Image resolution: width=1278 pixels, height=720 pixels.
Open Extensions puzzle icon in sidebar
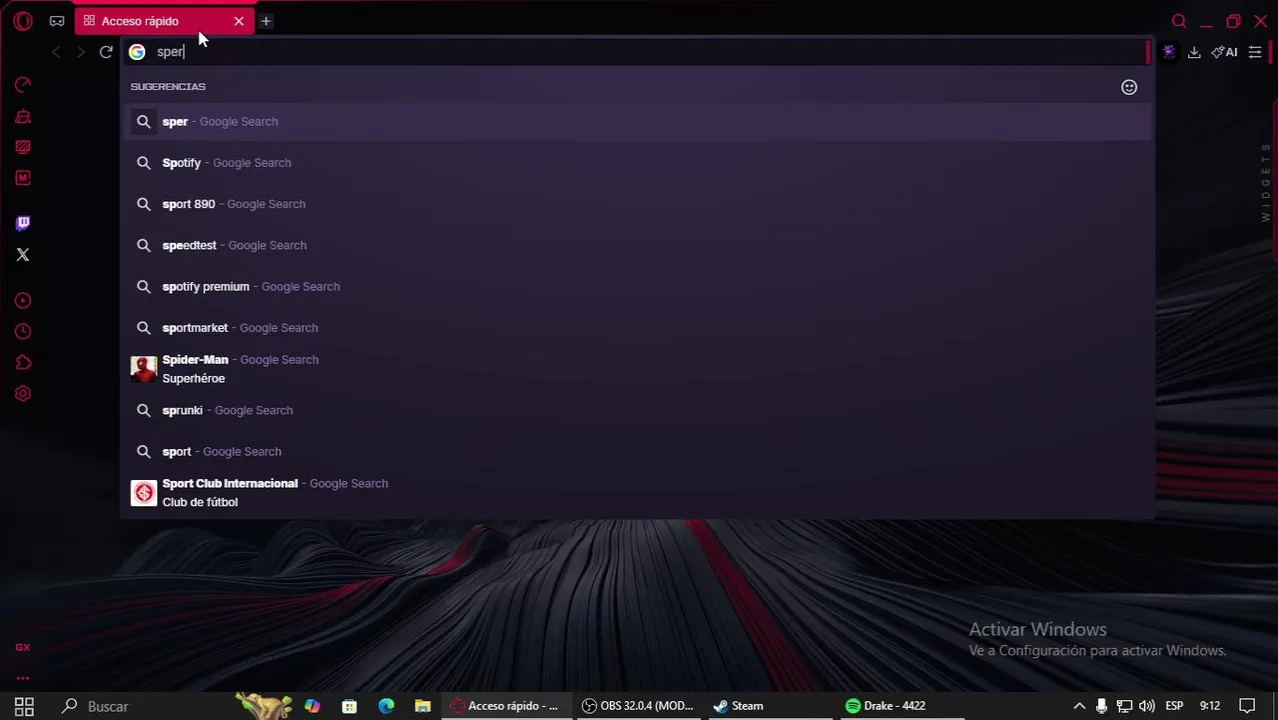23,362
